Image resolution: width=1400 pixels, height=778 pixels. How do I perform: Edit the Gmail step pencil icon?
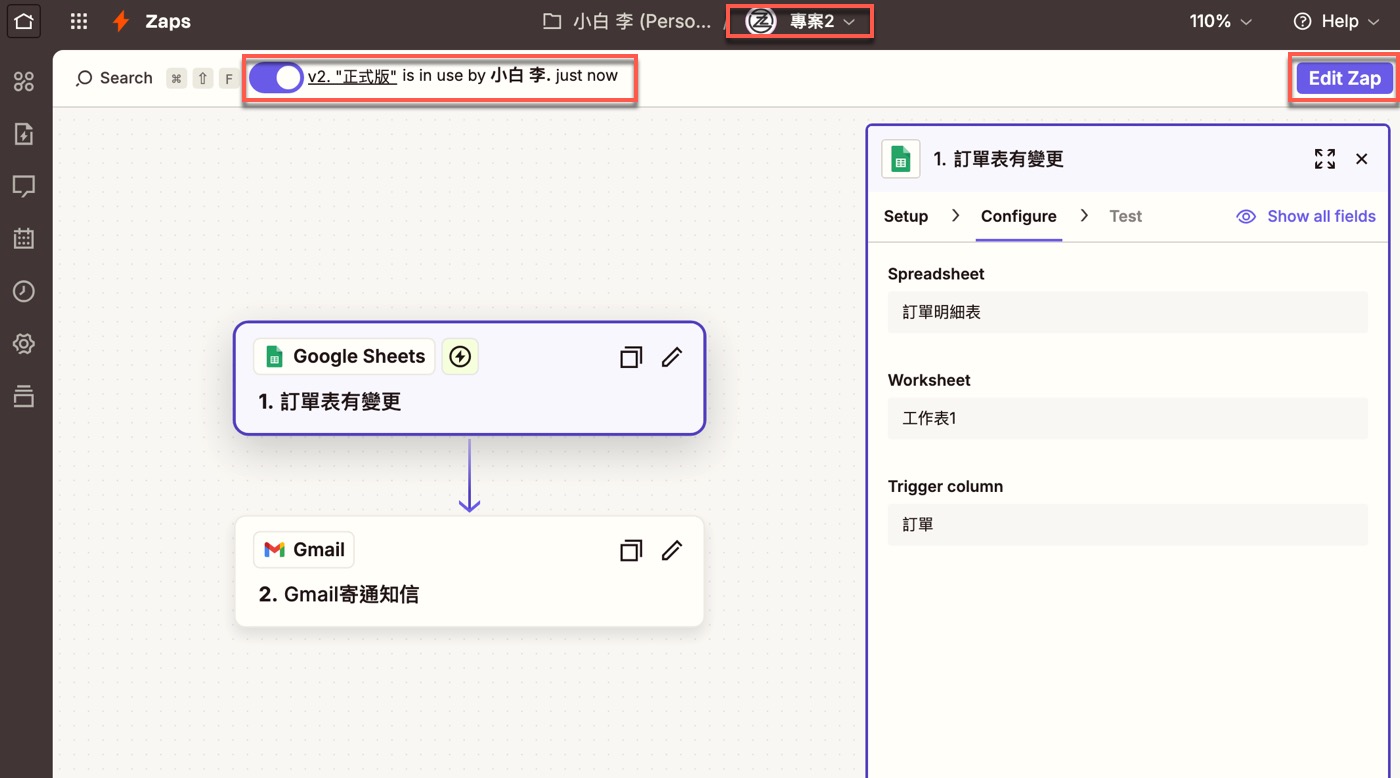[672, 550]
